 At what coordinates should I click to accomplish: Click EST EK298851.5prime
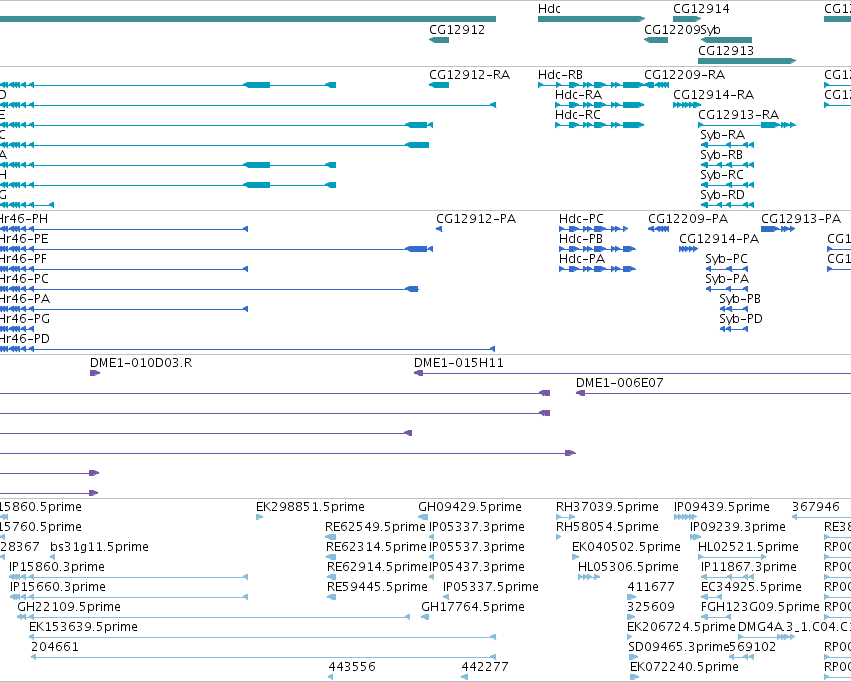310,507
